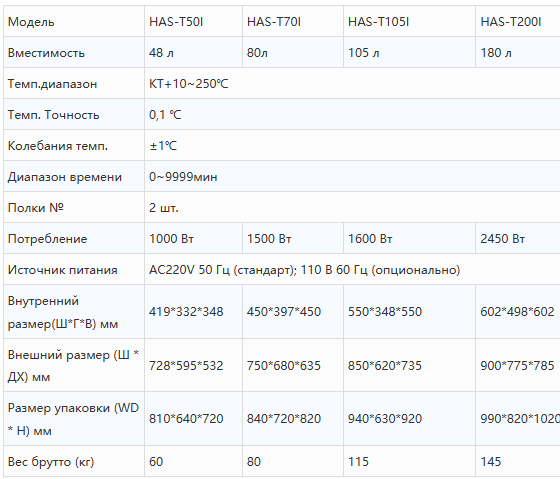Click the 48 л capacity cell
This screenshot has height=479, width=560.
(193, 53)
